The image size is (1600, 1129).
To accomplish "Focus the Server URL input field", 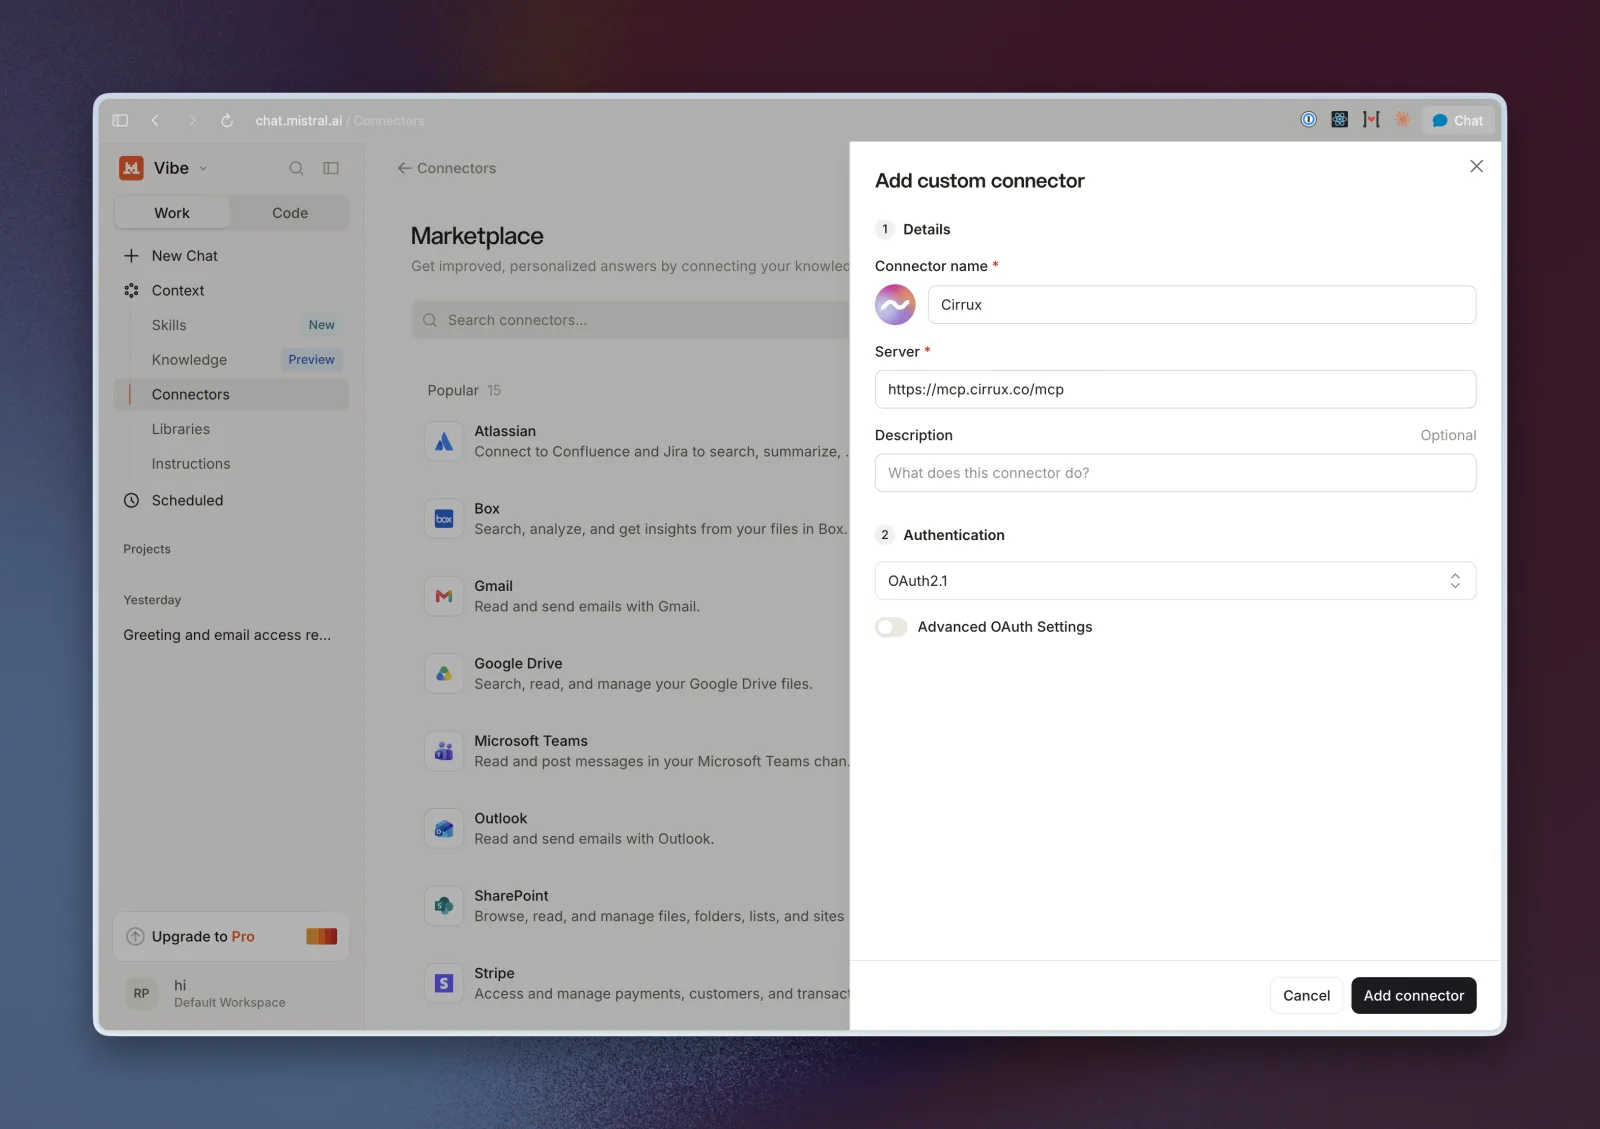I will (x=1175, y=389).
